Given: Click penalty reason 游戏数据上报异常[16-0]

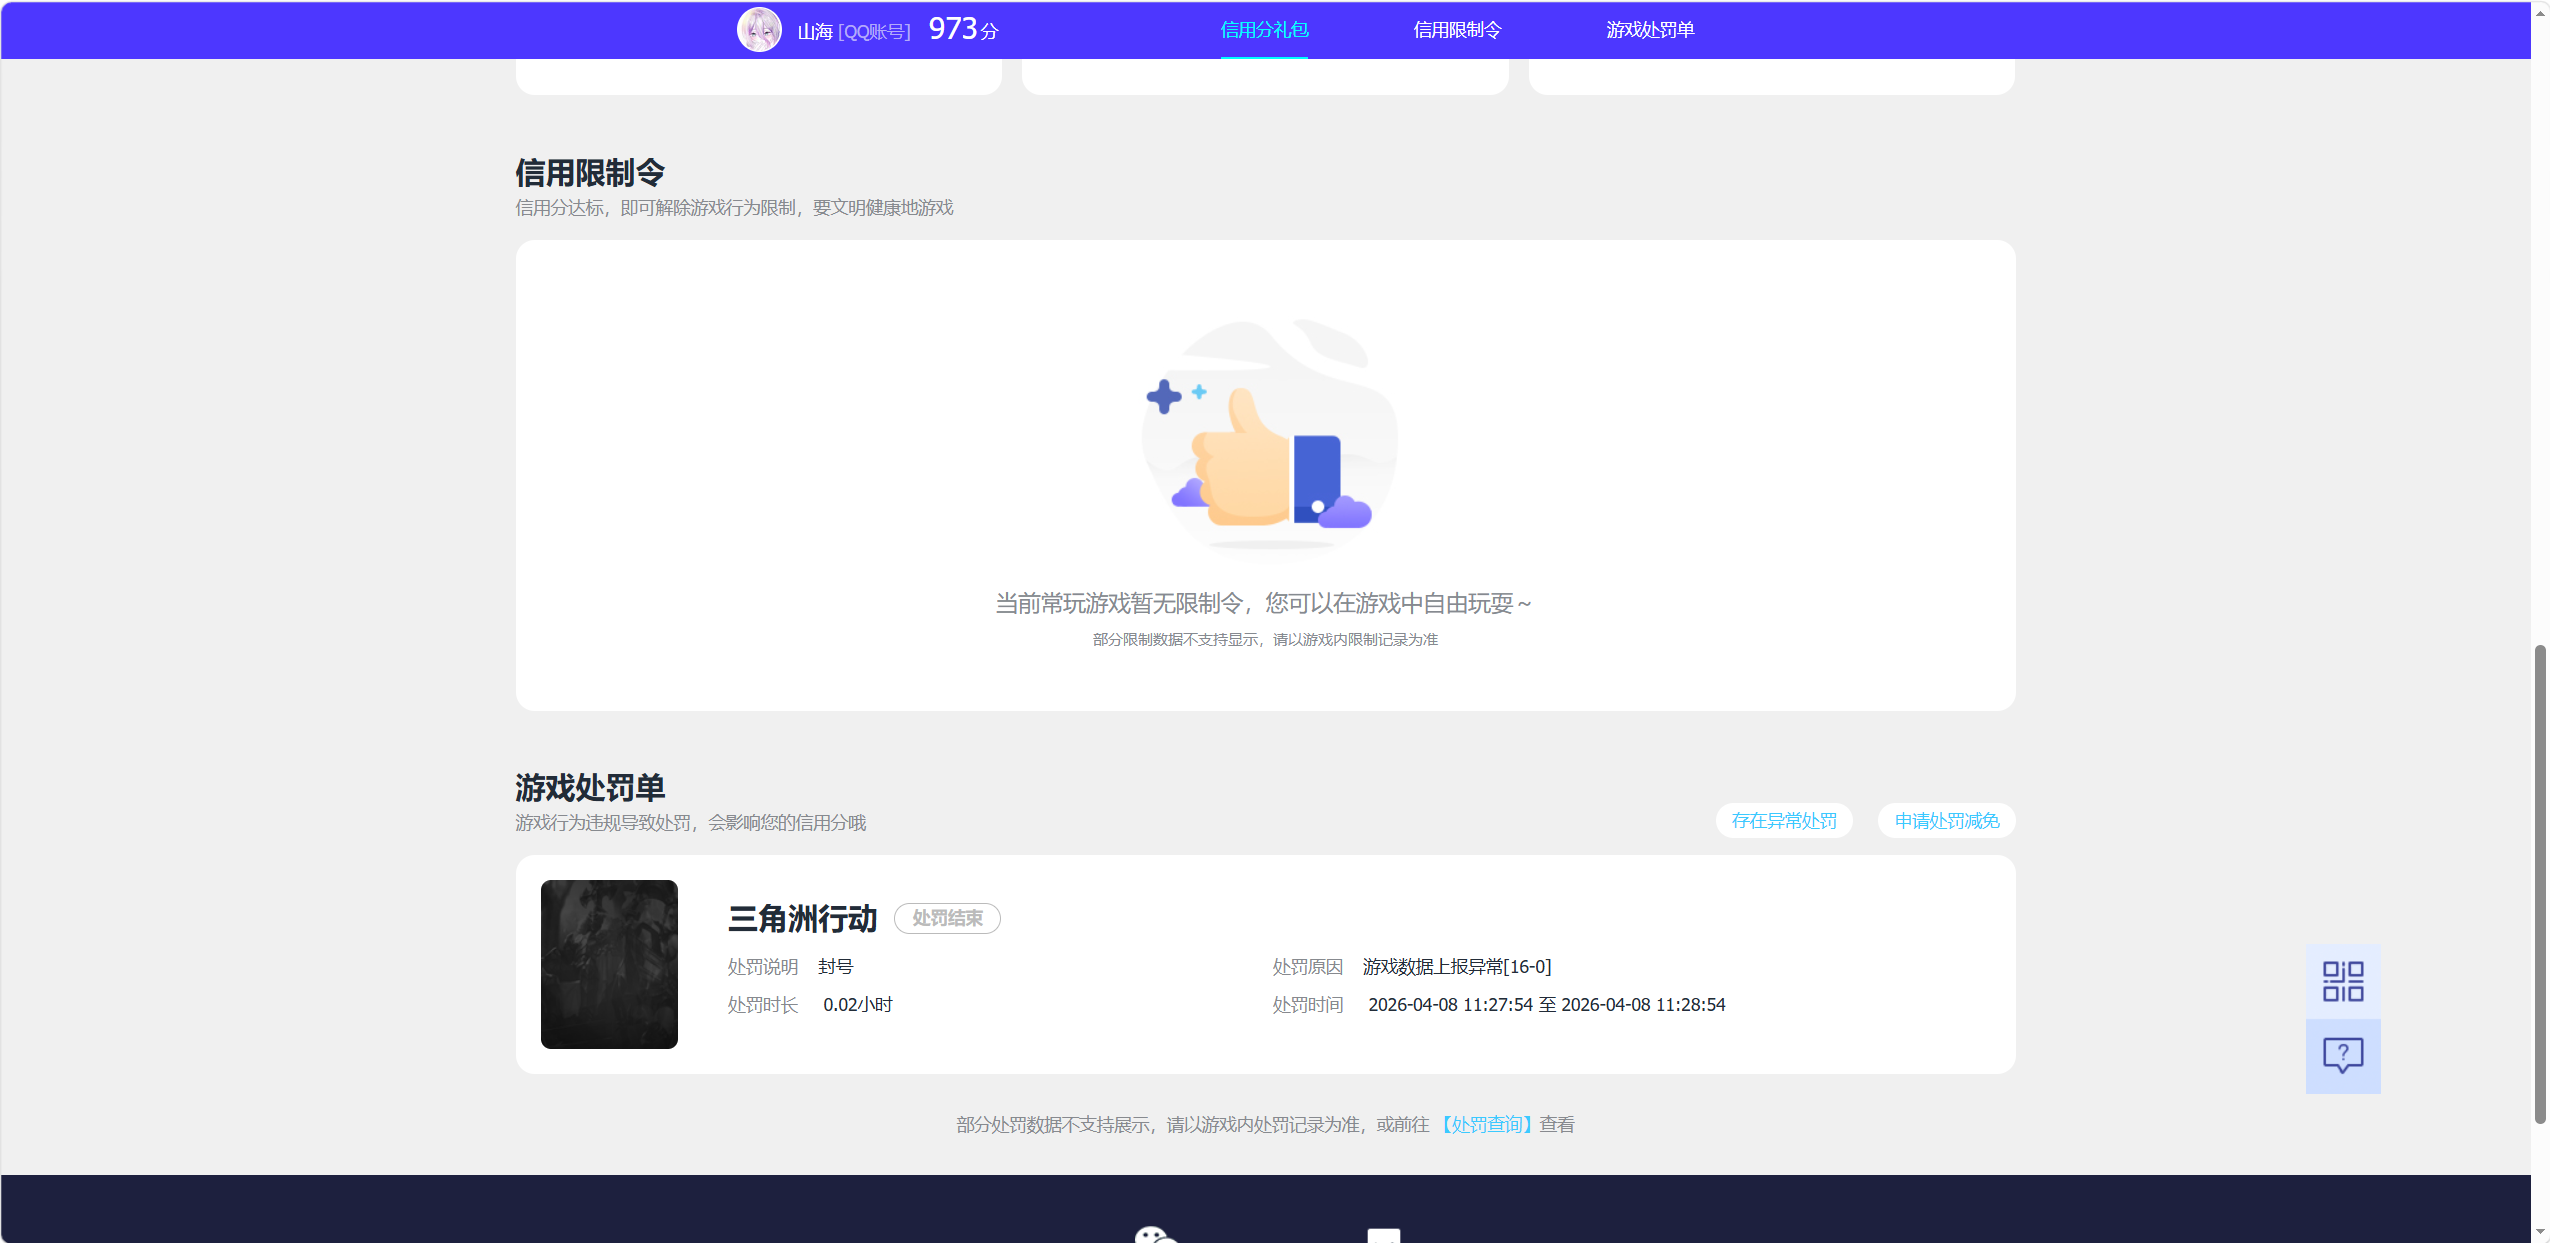Looking at the screenshot, I should click(x=1457, y=967).
